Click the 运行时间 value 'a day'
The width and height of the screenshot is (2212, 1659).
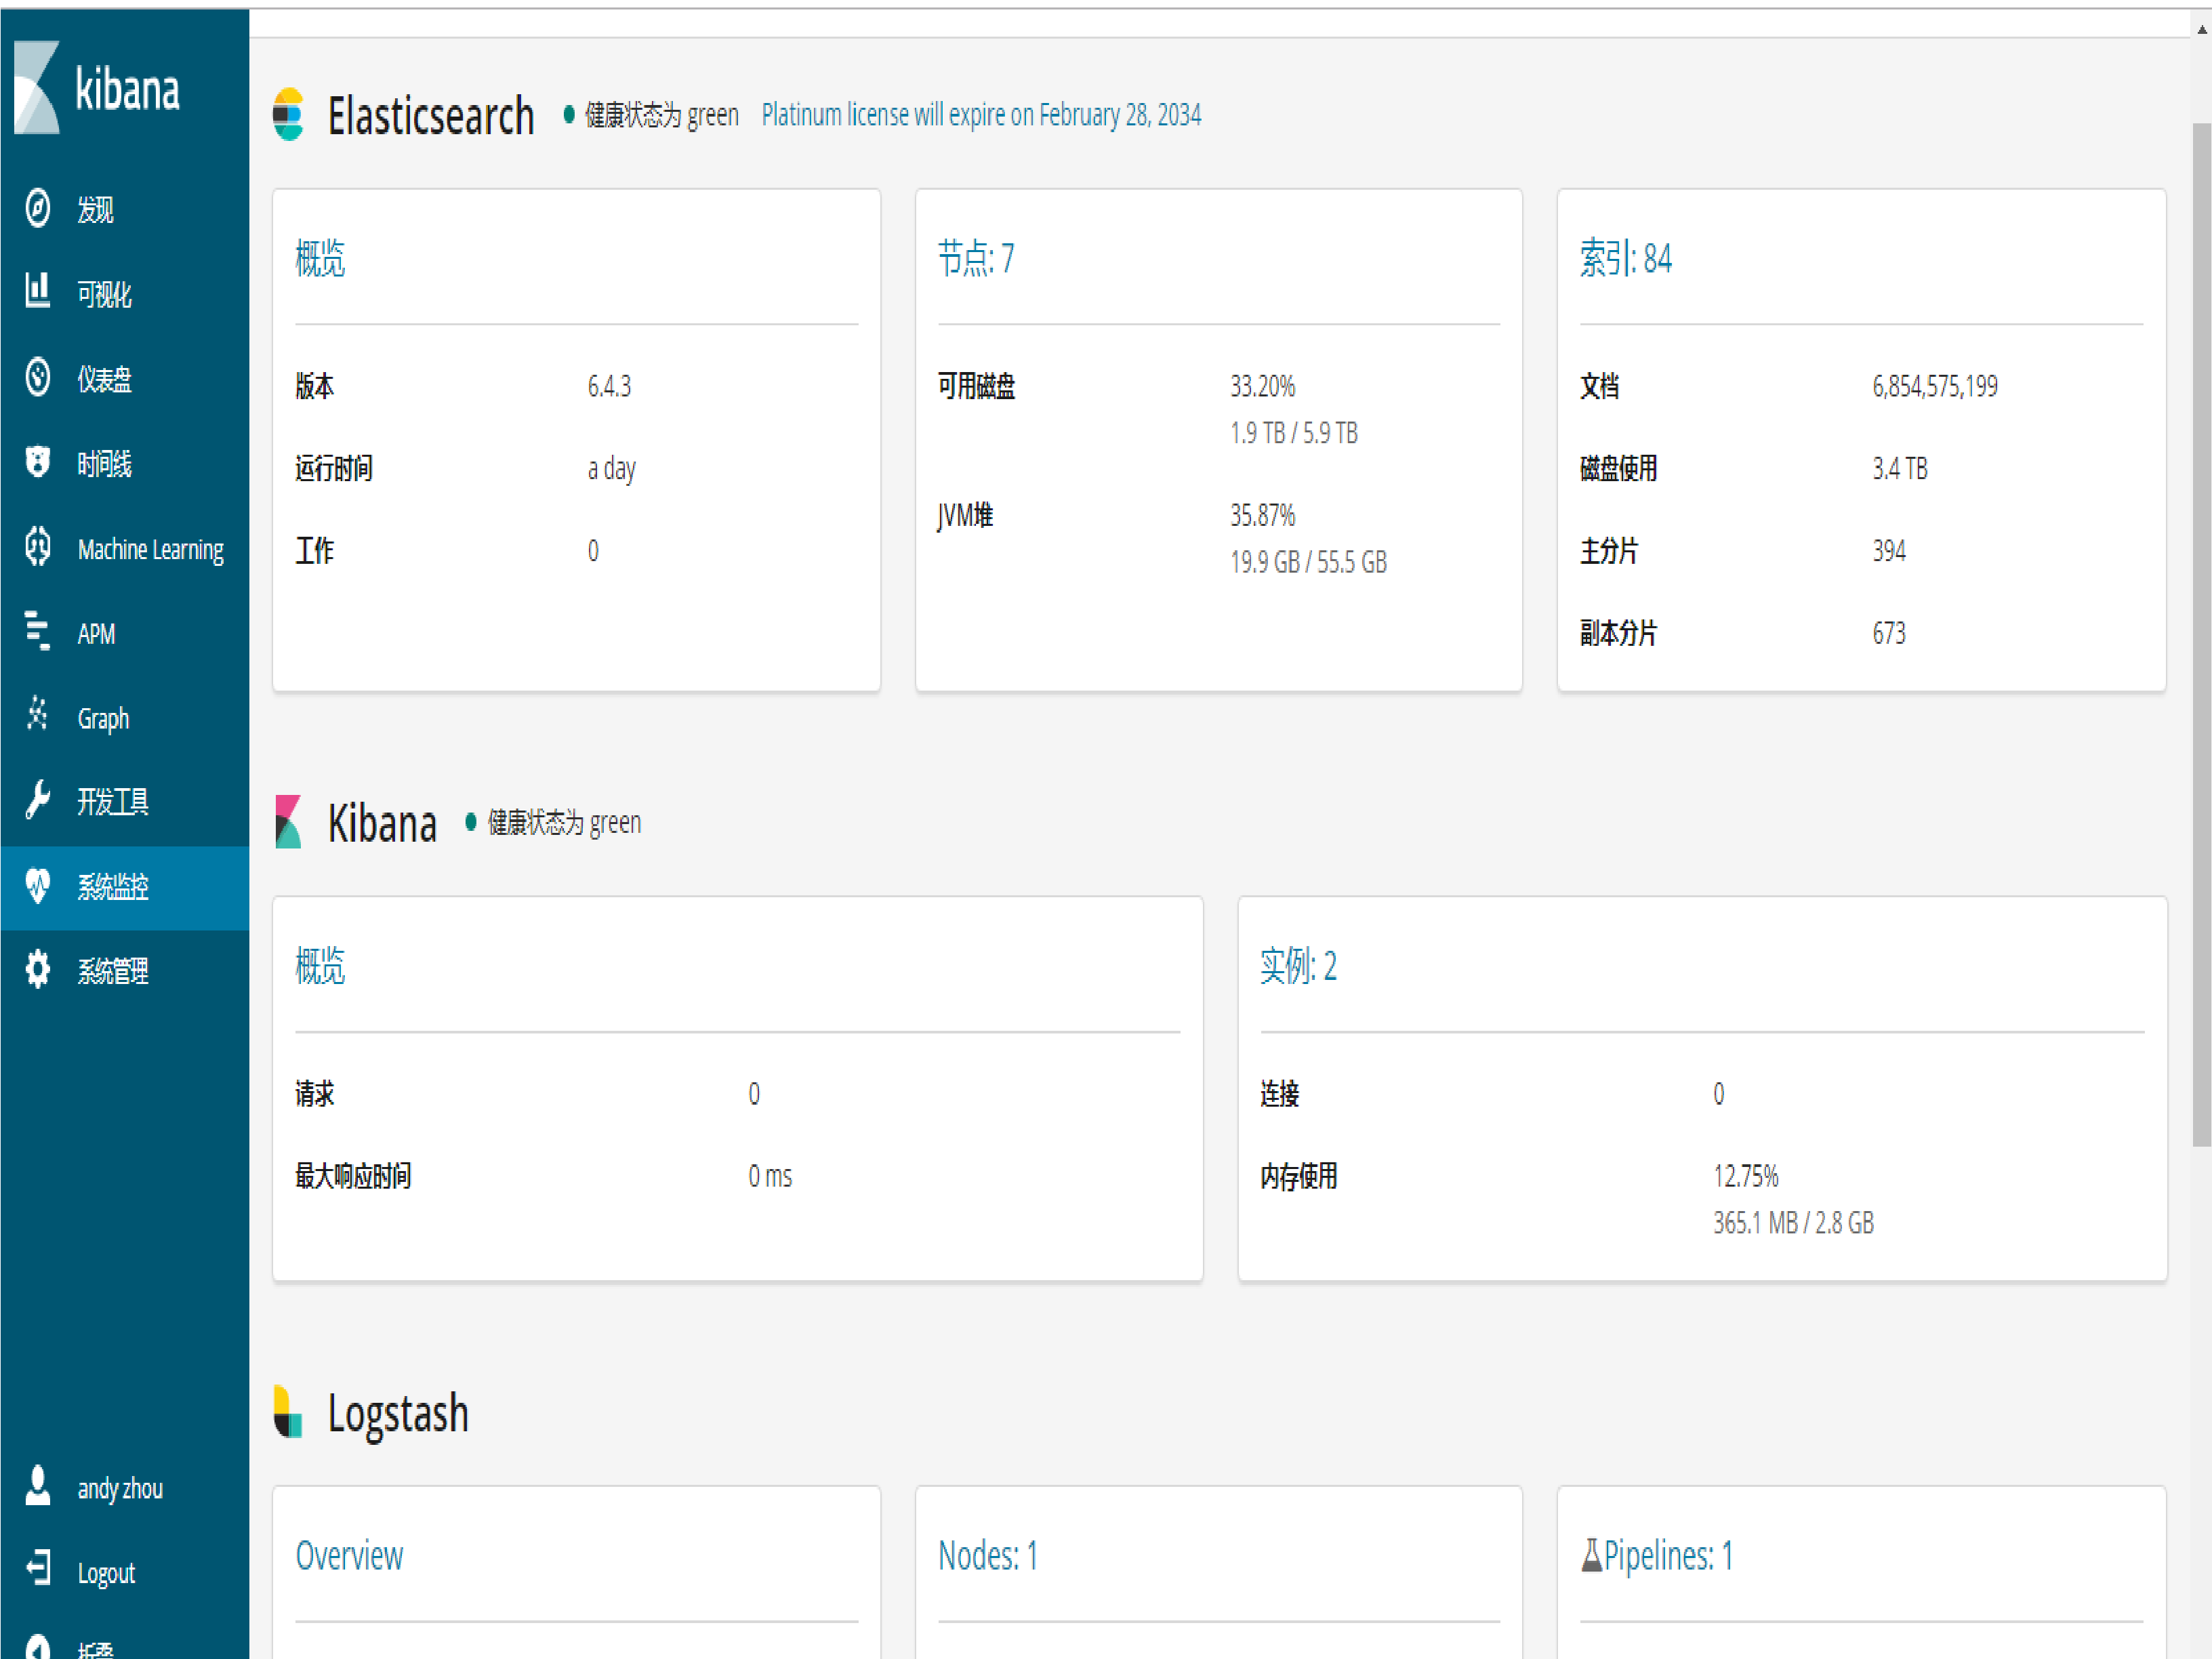click(x=612, y=468)
